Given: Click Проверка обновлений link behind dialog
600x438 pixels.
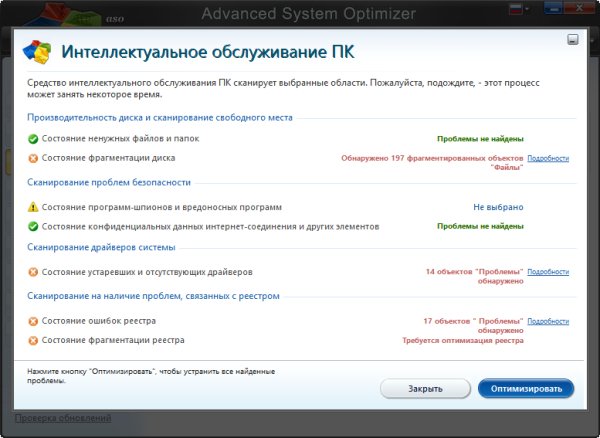Looking at the screenshot, I should coord(63,418).
